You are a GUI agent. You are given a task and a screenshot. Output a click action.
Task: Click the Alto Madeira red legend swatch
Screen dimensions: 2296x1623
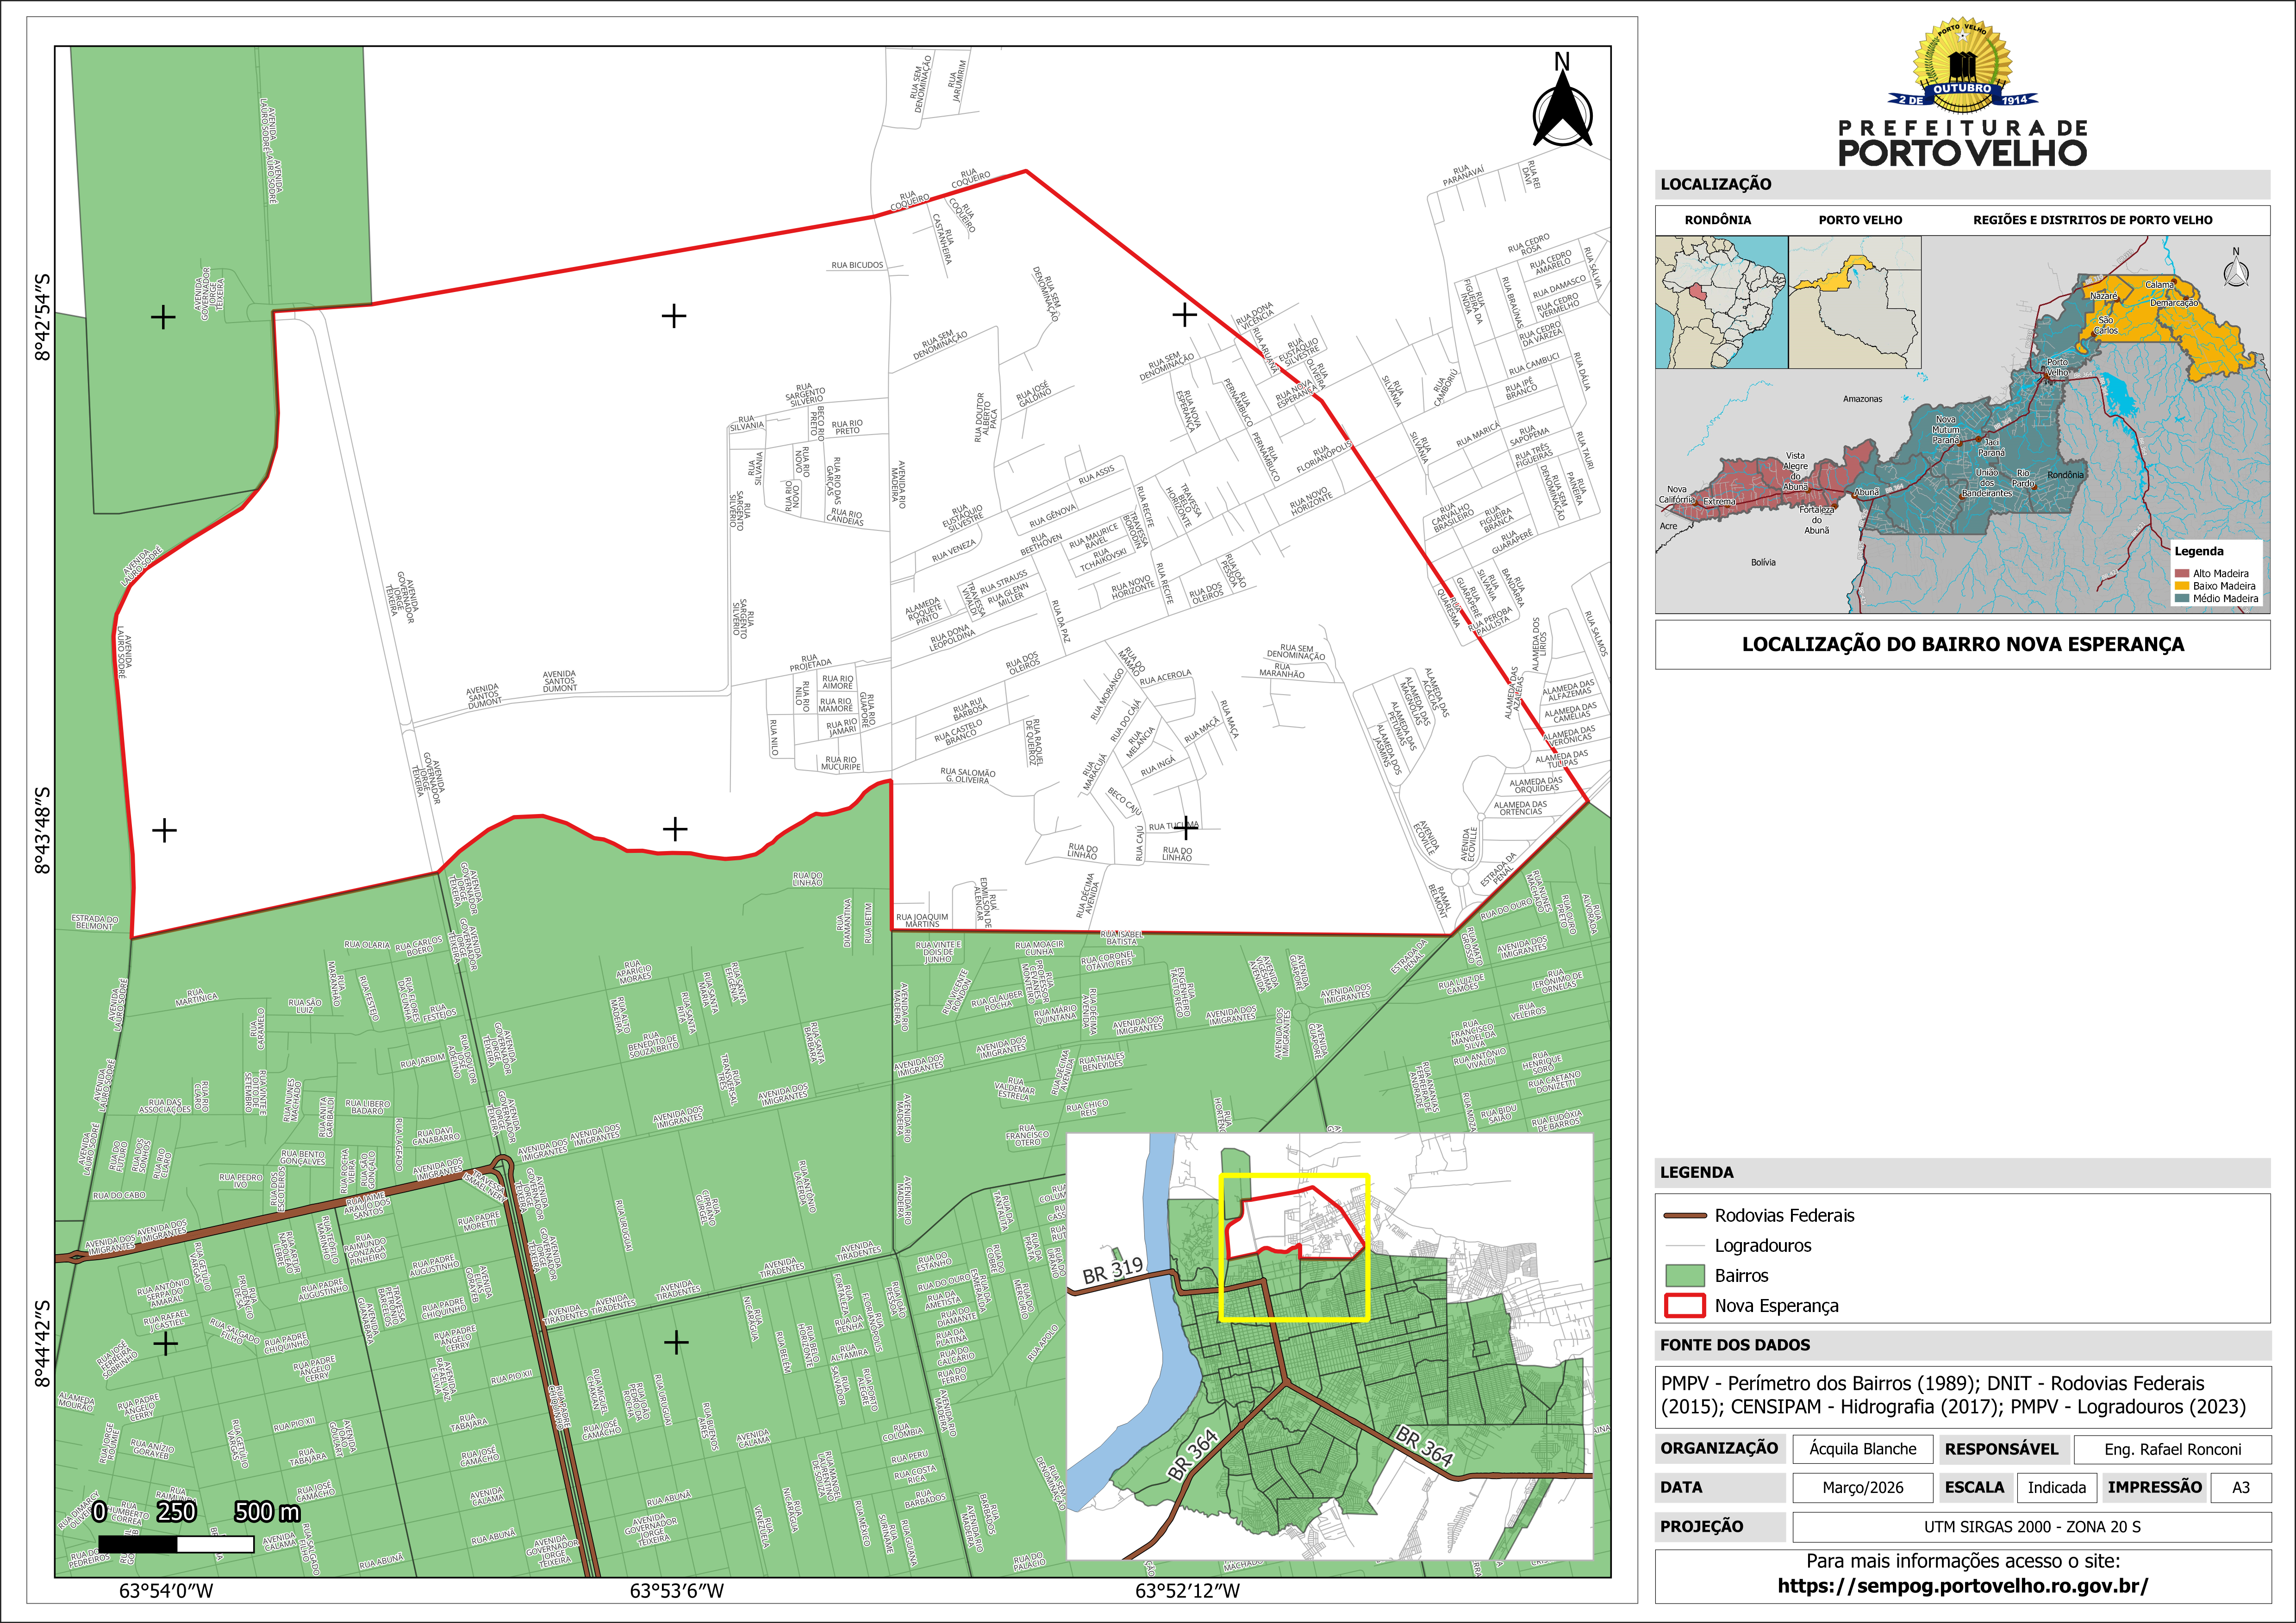[2182, 574]
